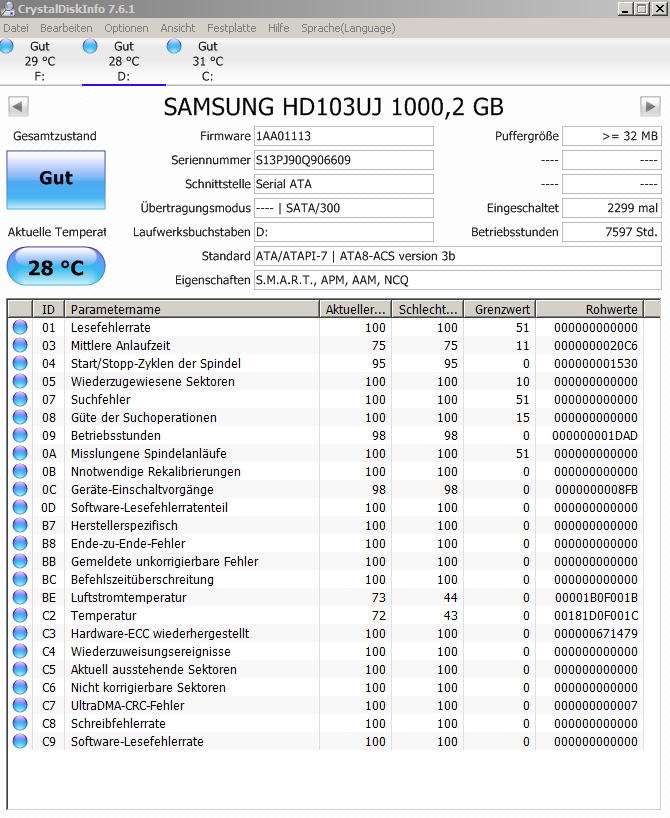
Task: Click the Parametername column header
Action: point(192,309)
